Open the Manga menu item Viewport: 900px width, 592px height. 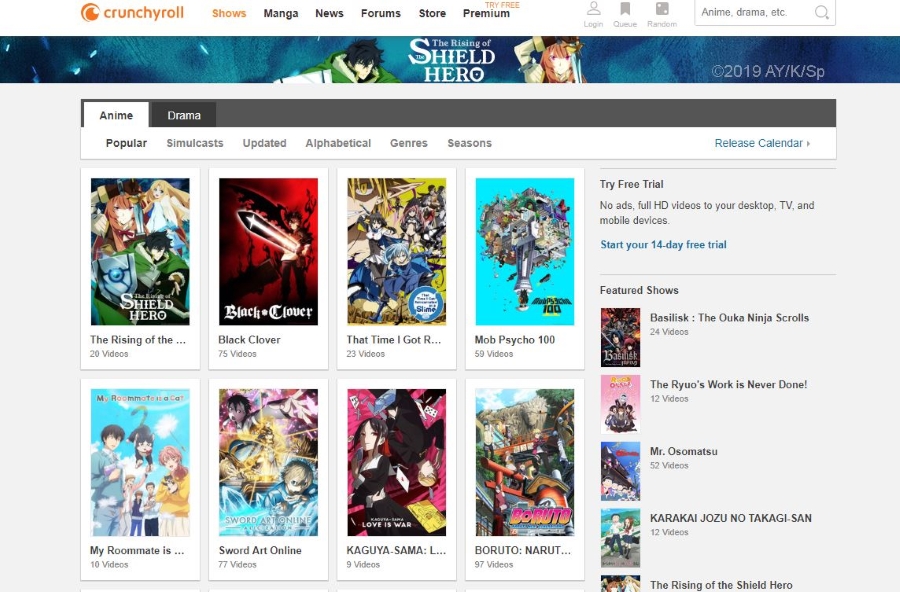(281, 13)
